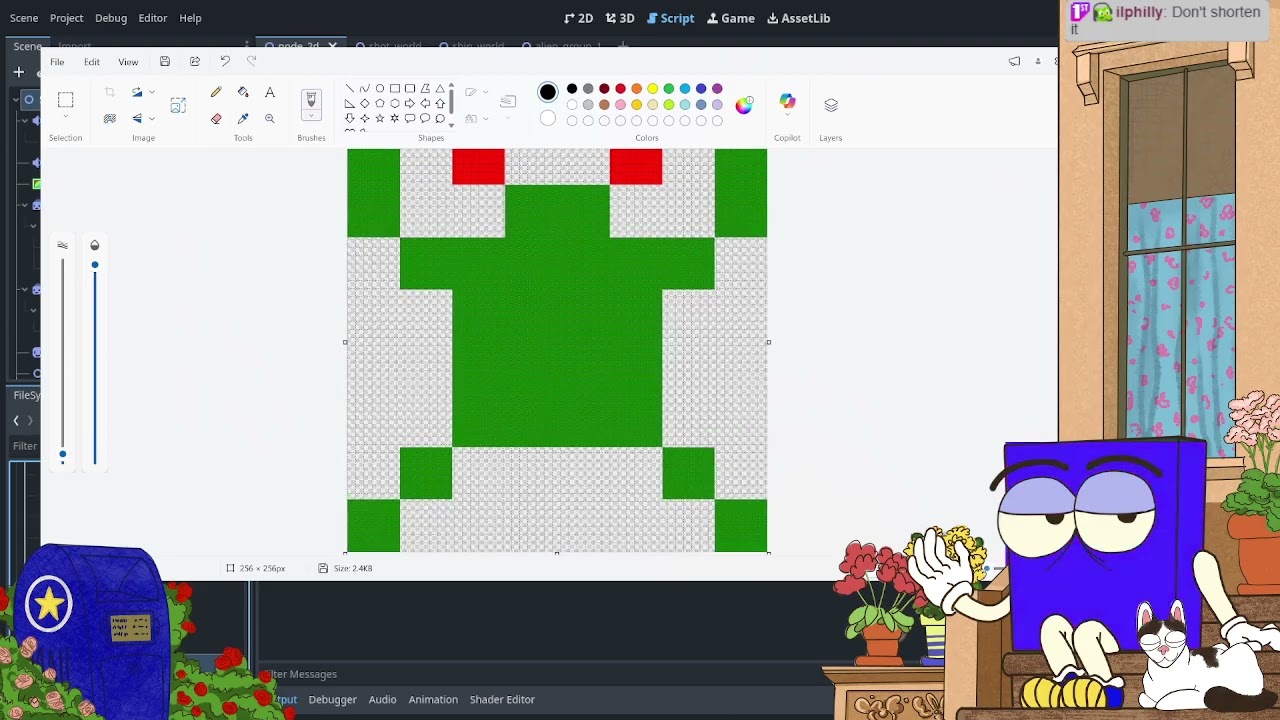Select the Oval shape
This screenshot has width=1280, height=720.
pyautogui.click(x=380, y=88)
